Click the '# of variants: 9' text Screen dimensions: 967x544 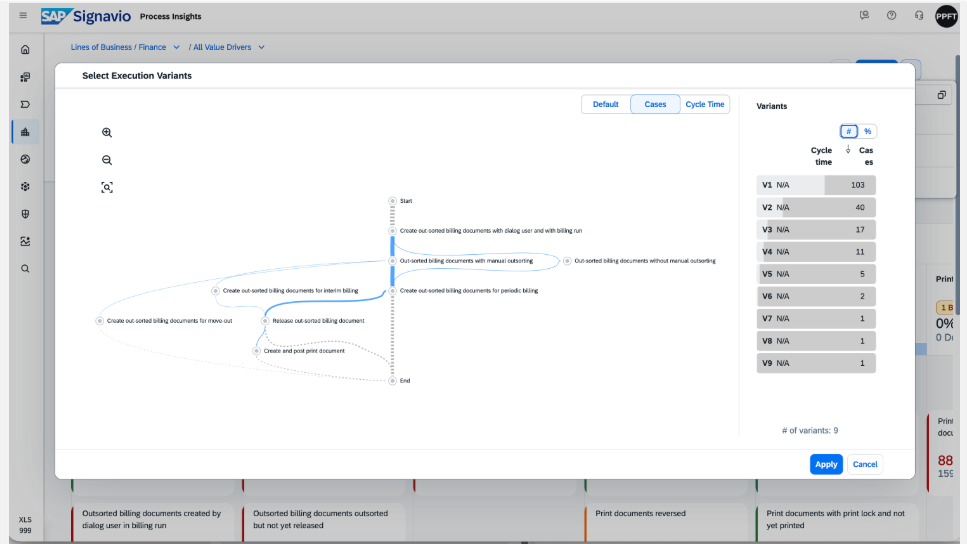pyautogui.click(x=810, y=431)
